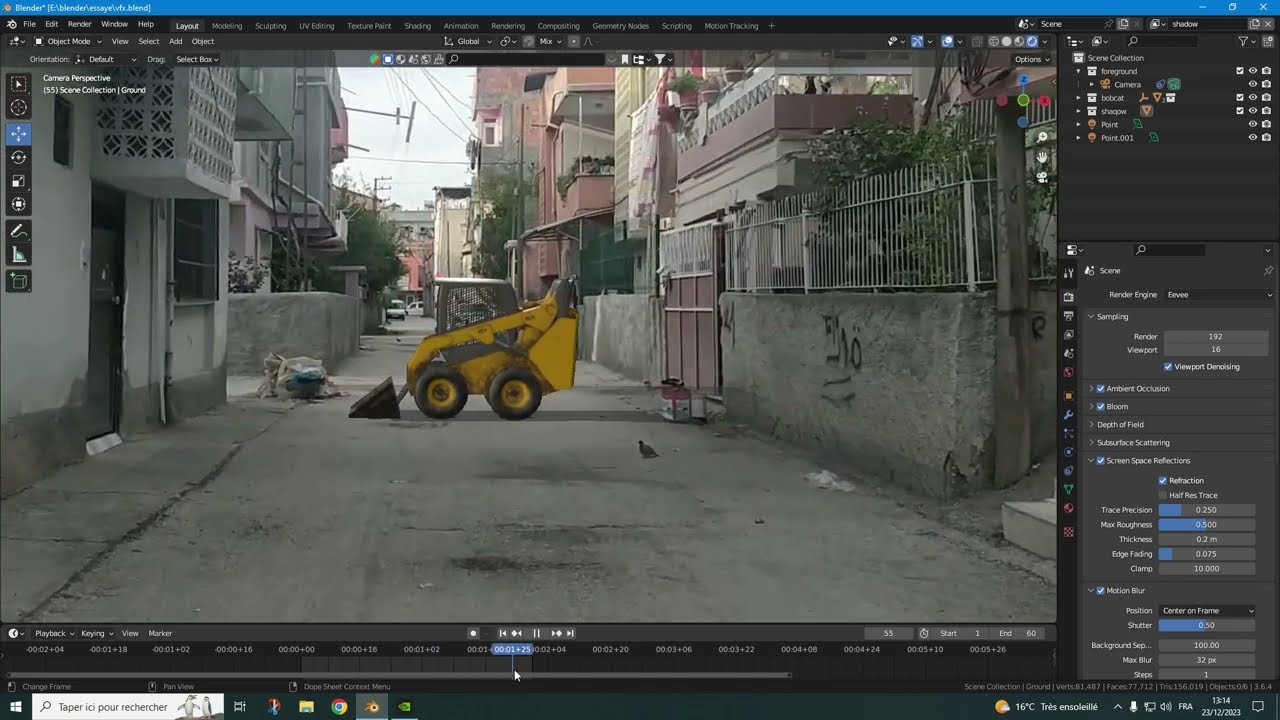Toggle Viewport Denoising checkbox

[1168, 367]
